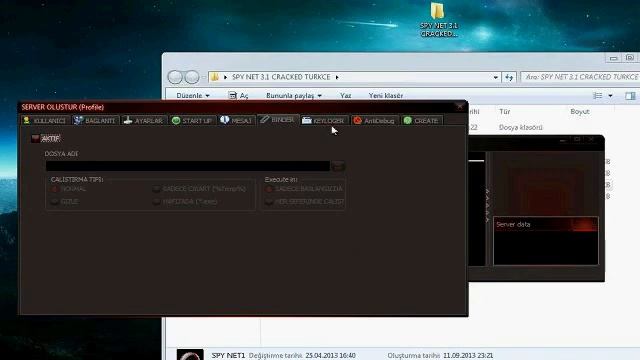Click the Explorer forward navigation button
This screenshot has width=640, height=360.
192,77
